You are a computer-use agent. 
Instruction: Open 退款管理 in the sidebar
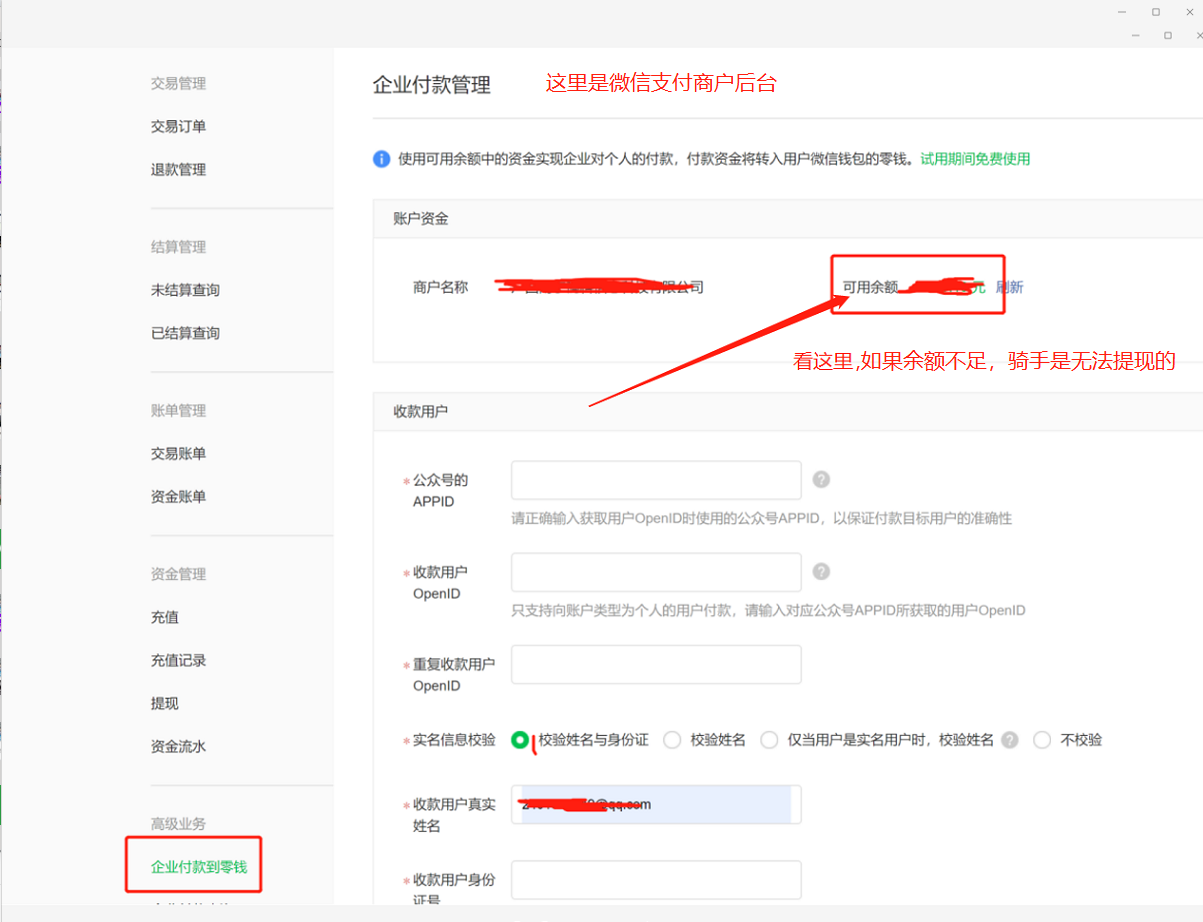pyautogui.click(x=178, y=169)
